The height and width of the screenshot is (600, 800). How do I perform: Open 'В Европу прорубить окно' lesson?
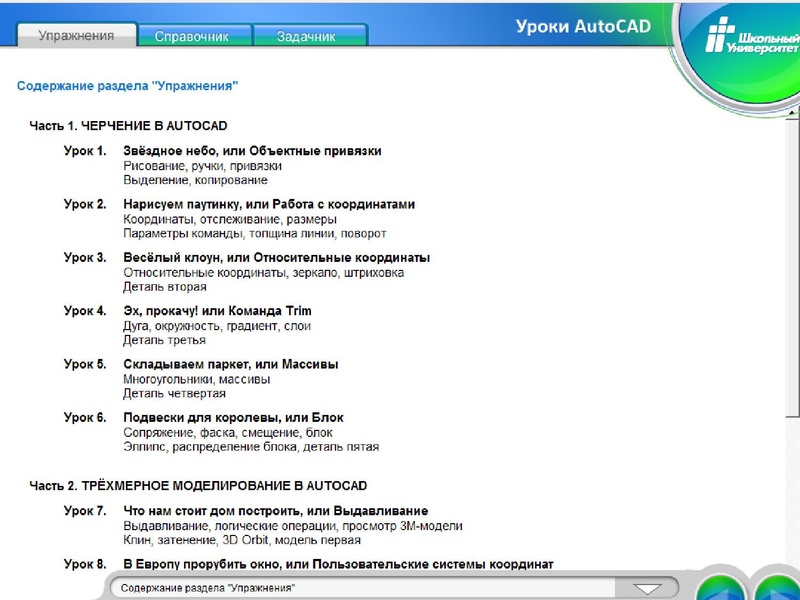coord(337,564)
